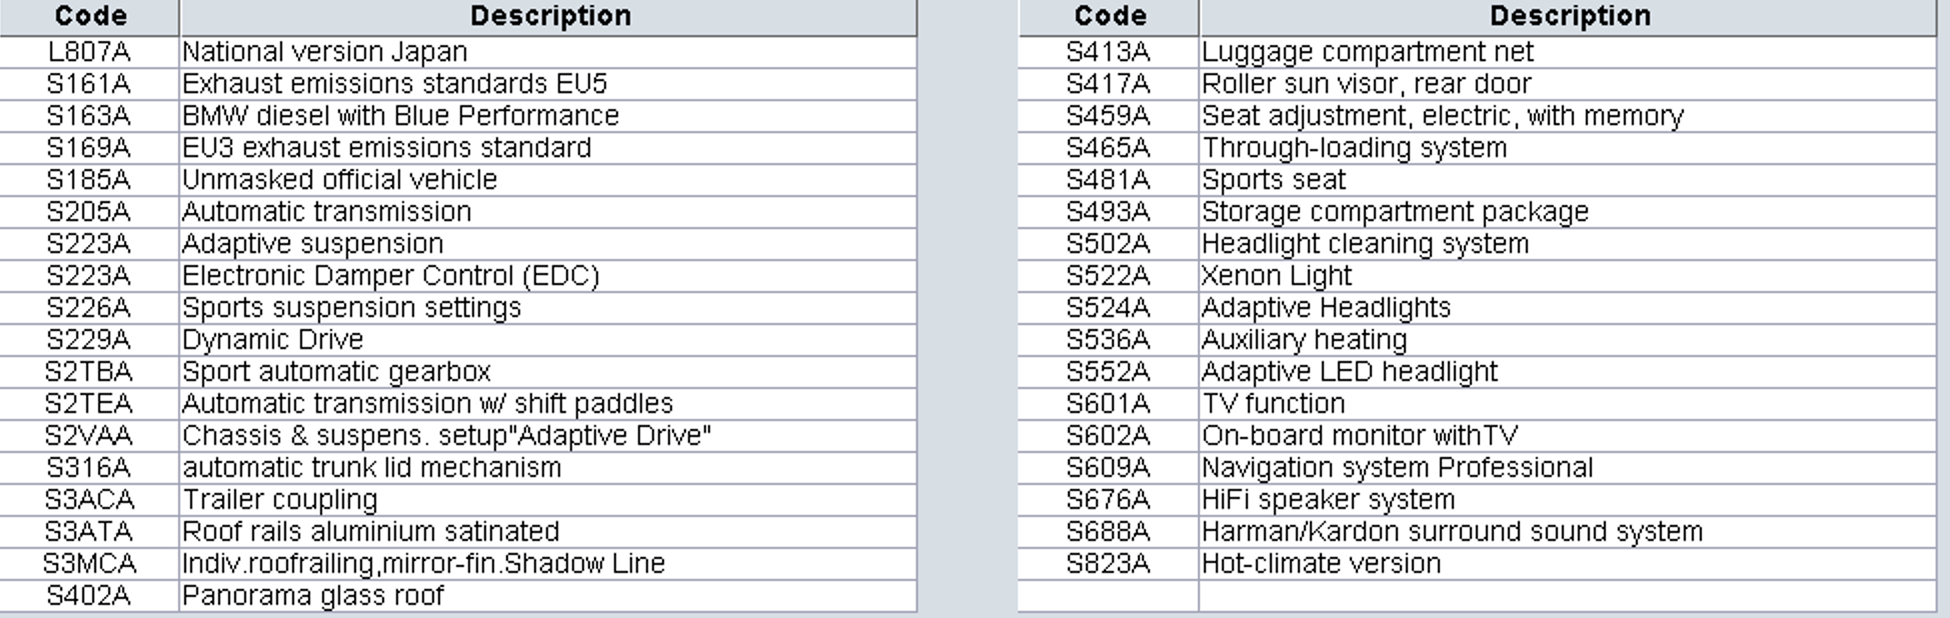Click the S163A code cell
This screenshot has height=618, width=1950.
(89, 116)
